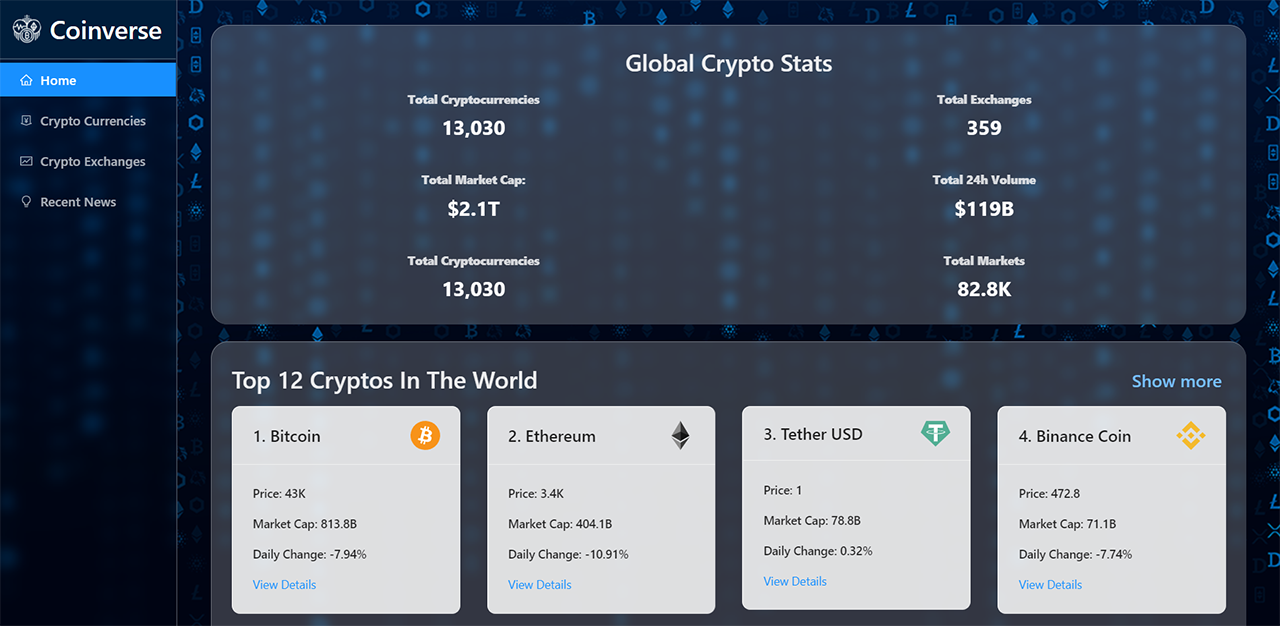
Task: Navigate to Recent News section
Action: coord(78,201)
